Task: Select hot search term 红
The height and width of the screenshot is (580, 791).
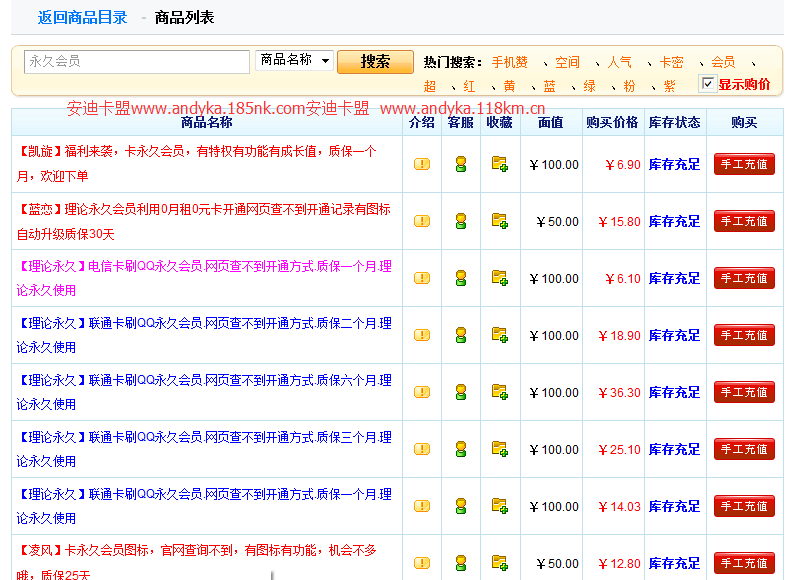Action: (470, 86)
